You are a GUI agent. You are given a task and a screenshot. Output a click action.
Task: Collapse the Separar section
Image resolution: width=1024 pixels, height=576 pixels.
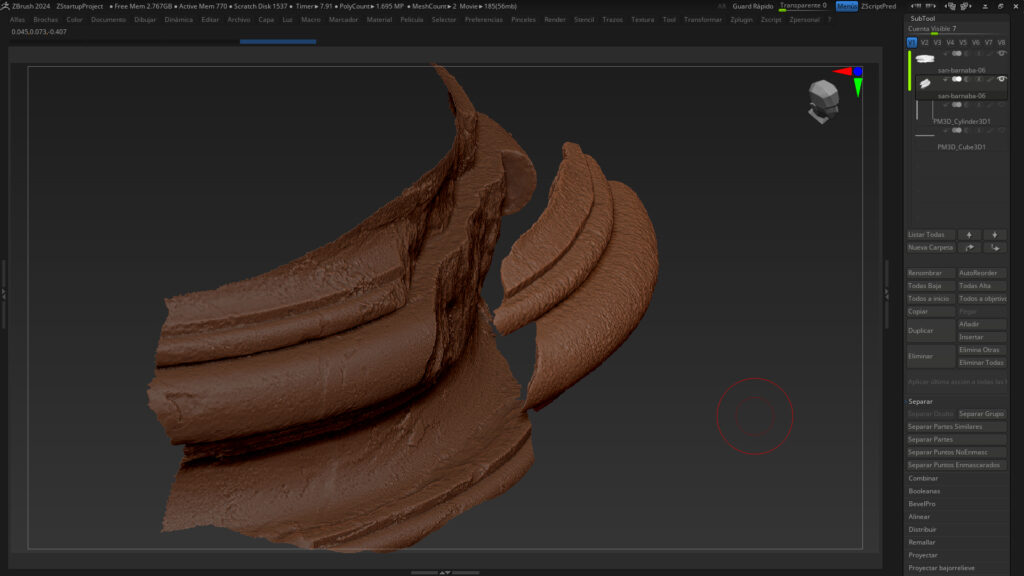click(920, 401)
